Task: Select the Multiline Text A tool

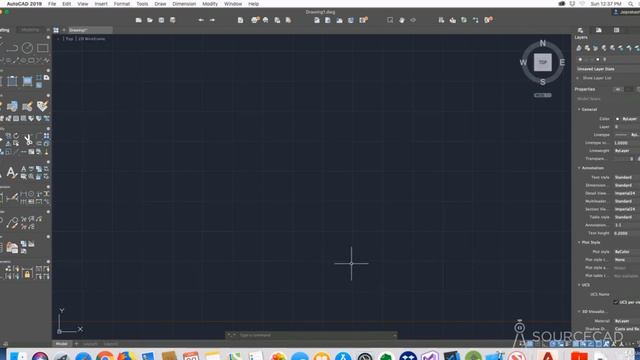Action: coord(11,173)
